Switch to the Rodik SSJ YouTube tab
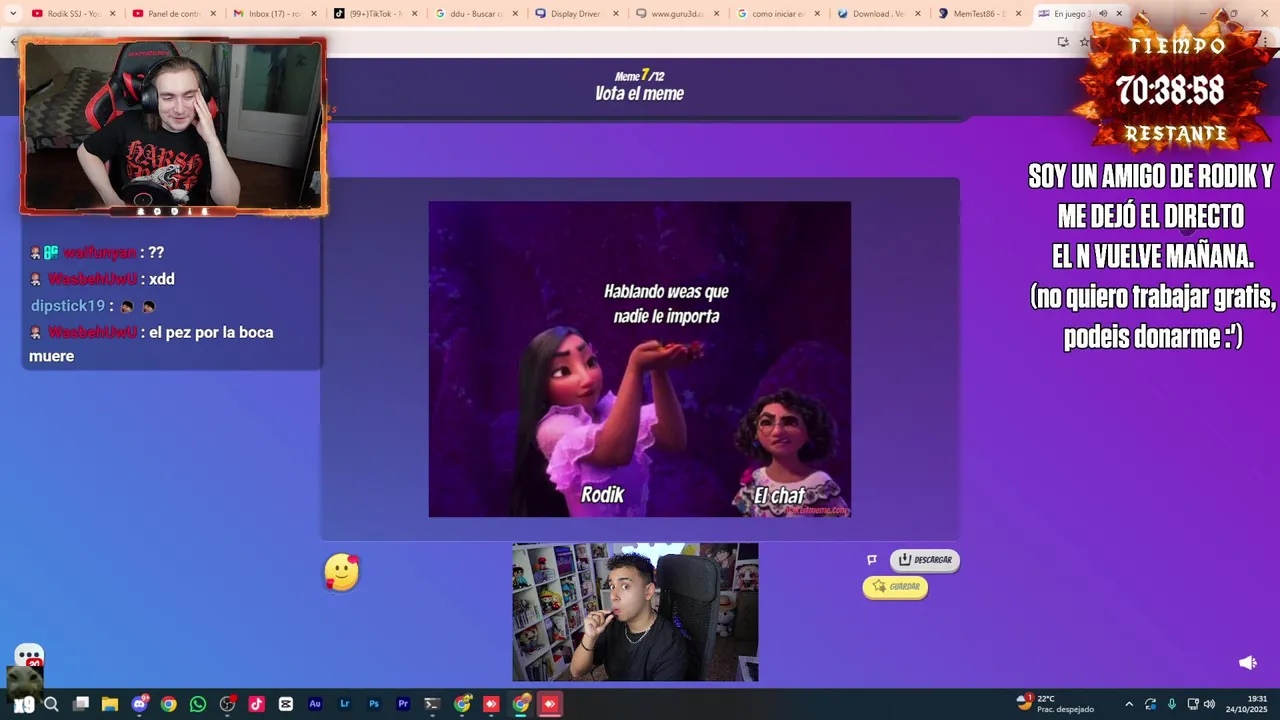Image resolution: width=1280 pixels, height=720 pixels. [x=73, y=14]
